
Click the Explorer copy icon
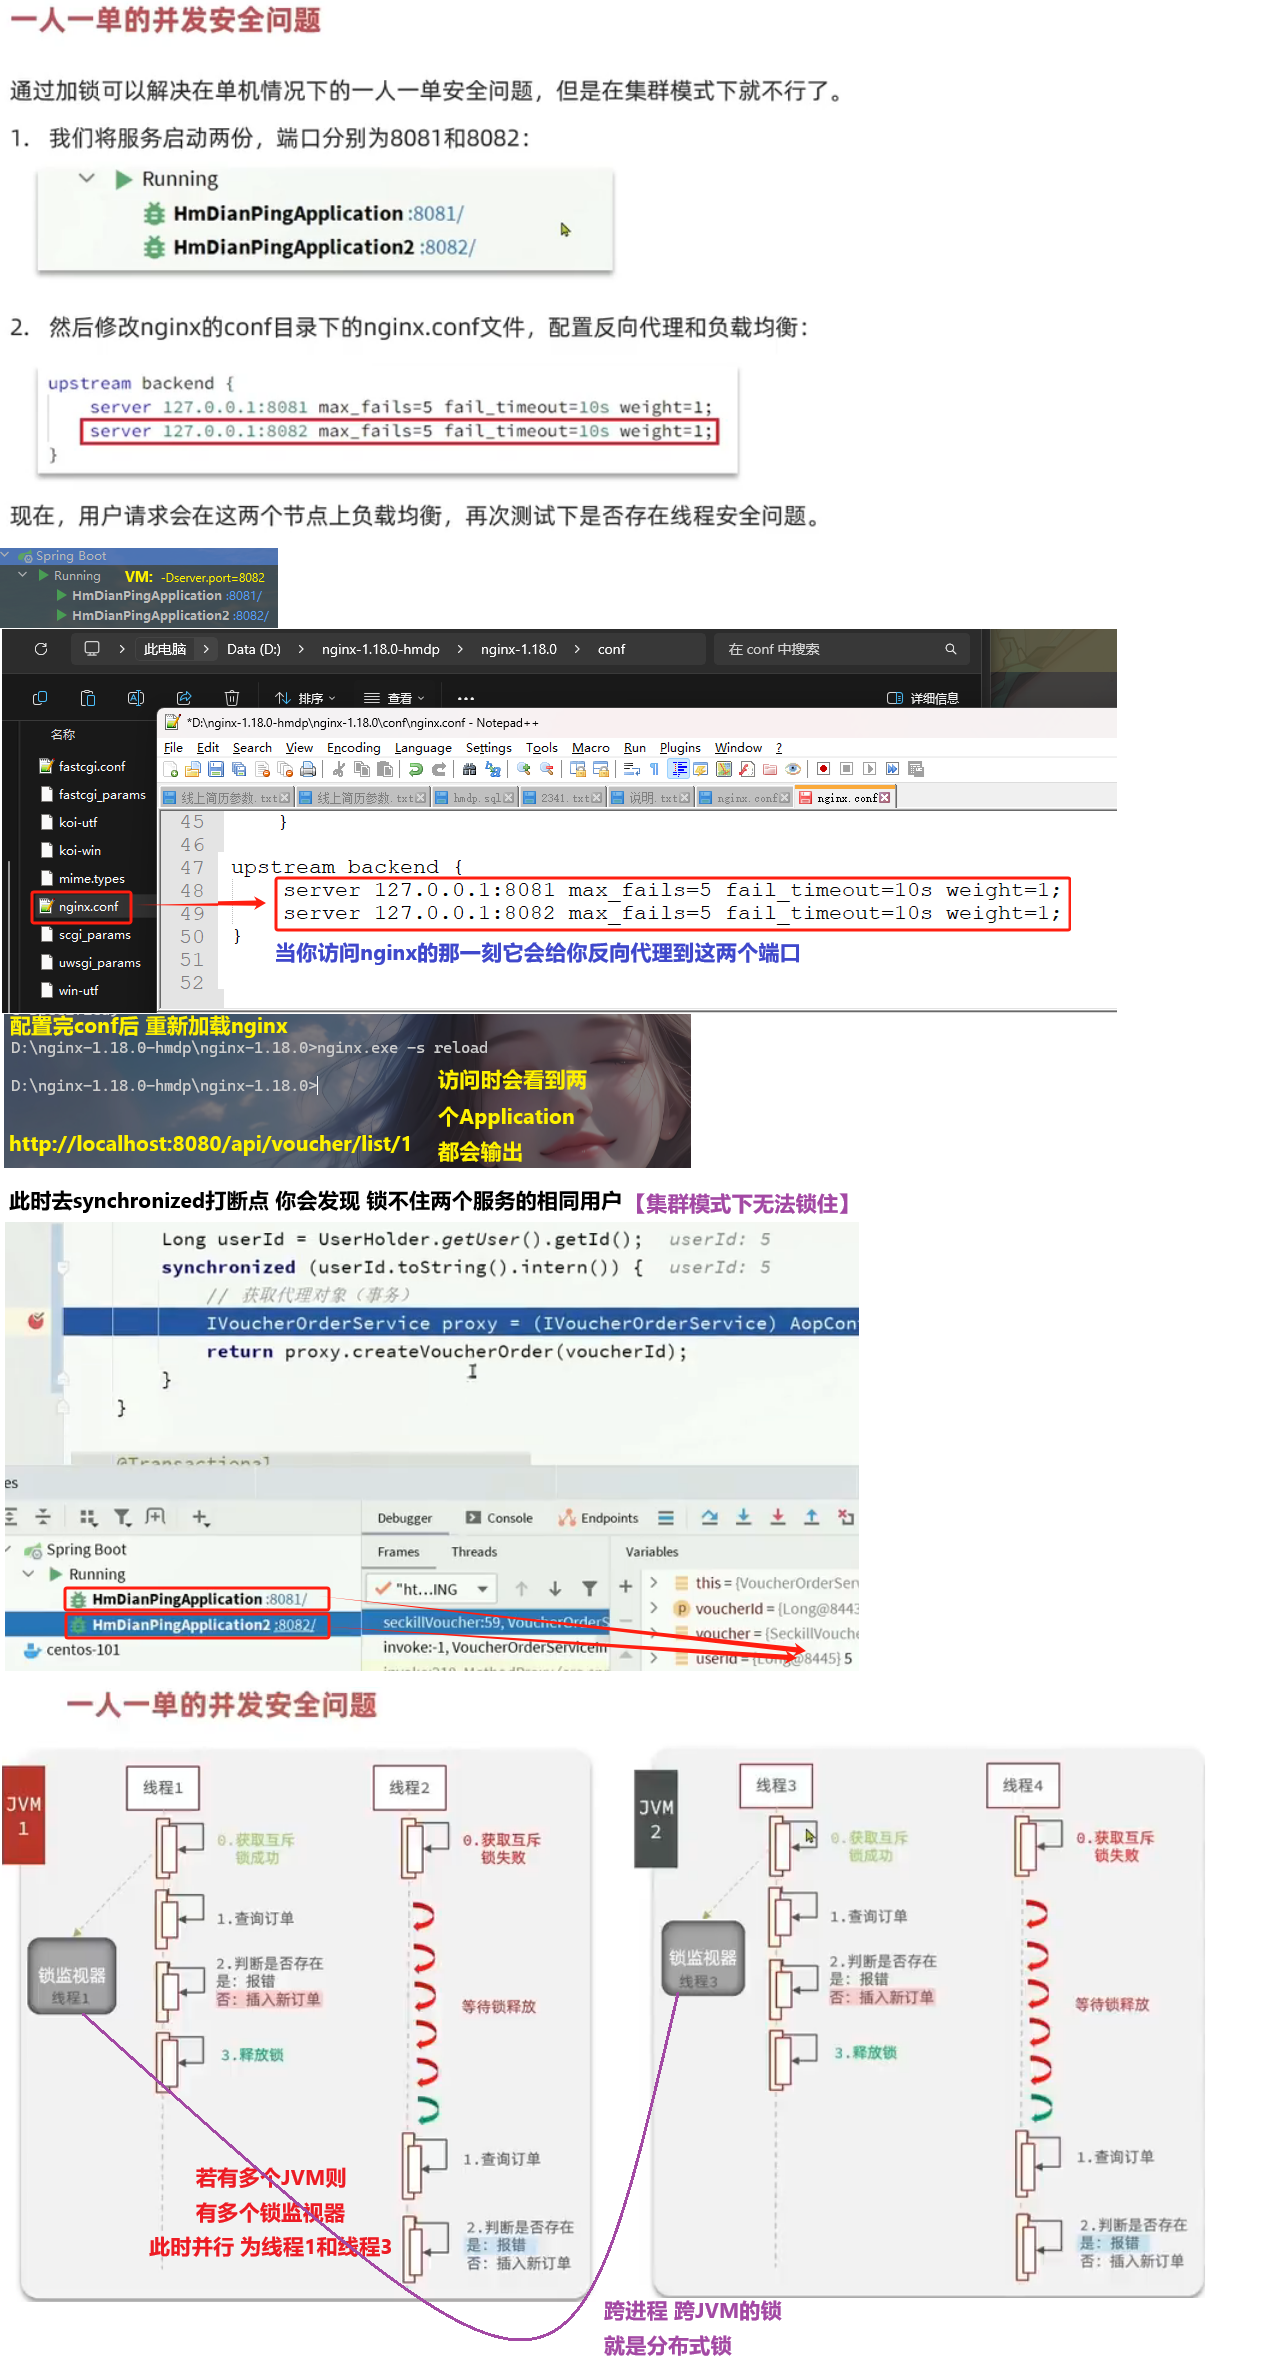40,698
